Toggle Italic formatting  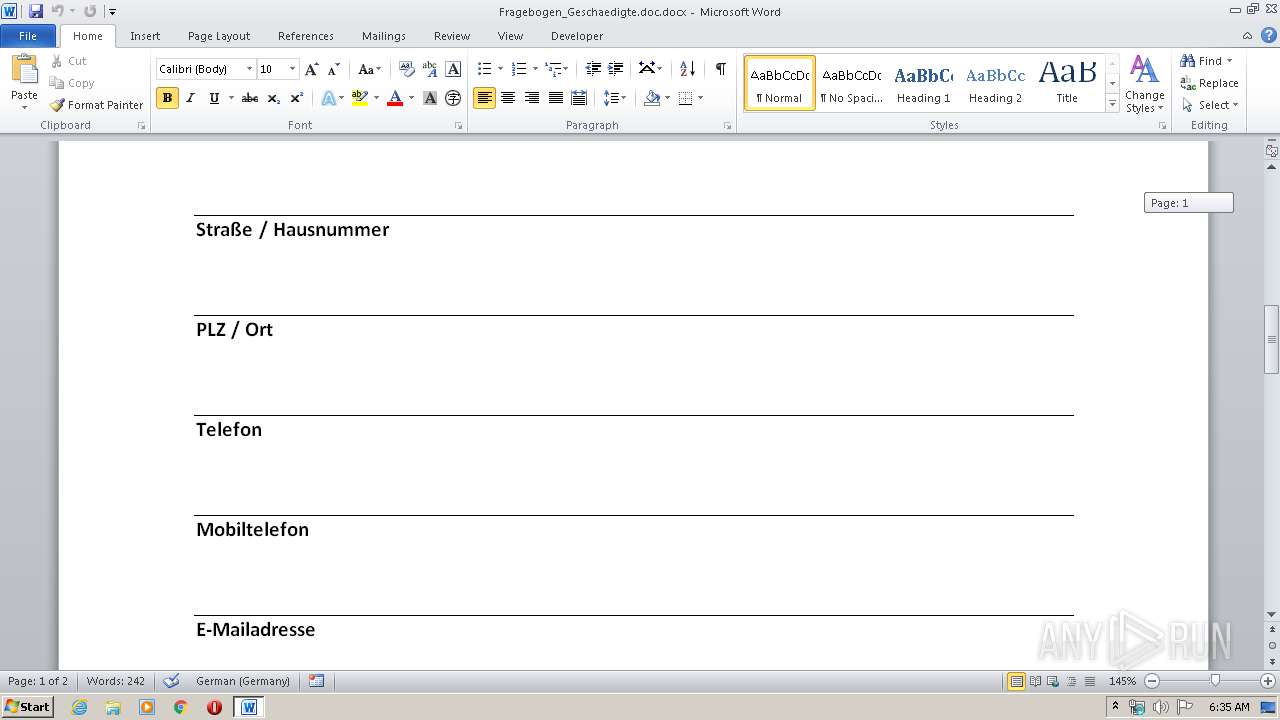click(x=191, y=98)
